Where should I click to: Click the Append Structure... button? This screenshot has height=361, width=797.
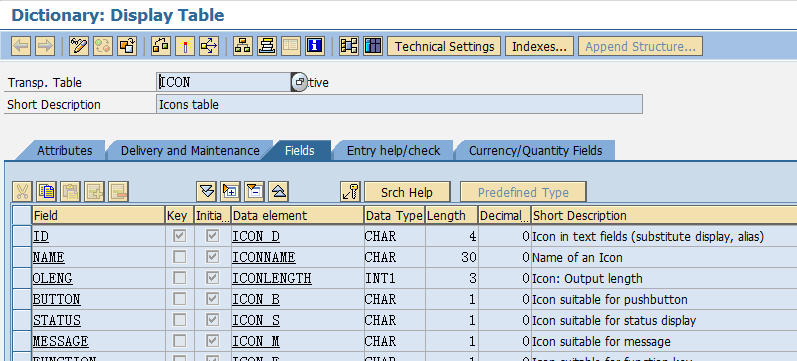640,46
